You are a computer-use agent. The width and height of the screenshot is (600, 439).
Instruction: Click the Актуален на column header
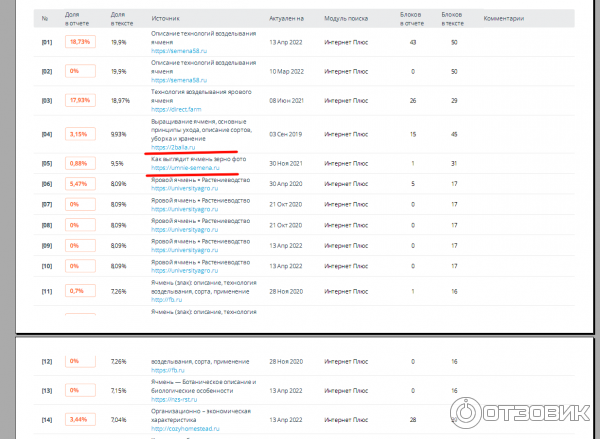tap(287, 18)
